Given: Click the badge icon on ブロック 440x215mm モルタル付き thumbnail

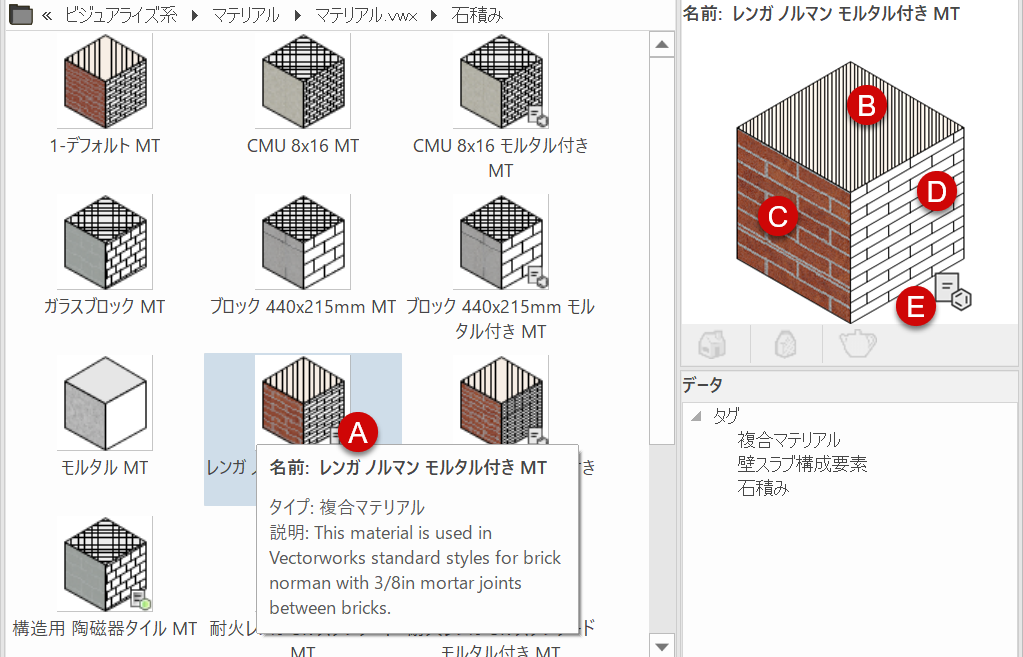Looking at the screenshot, I should [x=538, y=275].
